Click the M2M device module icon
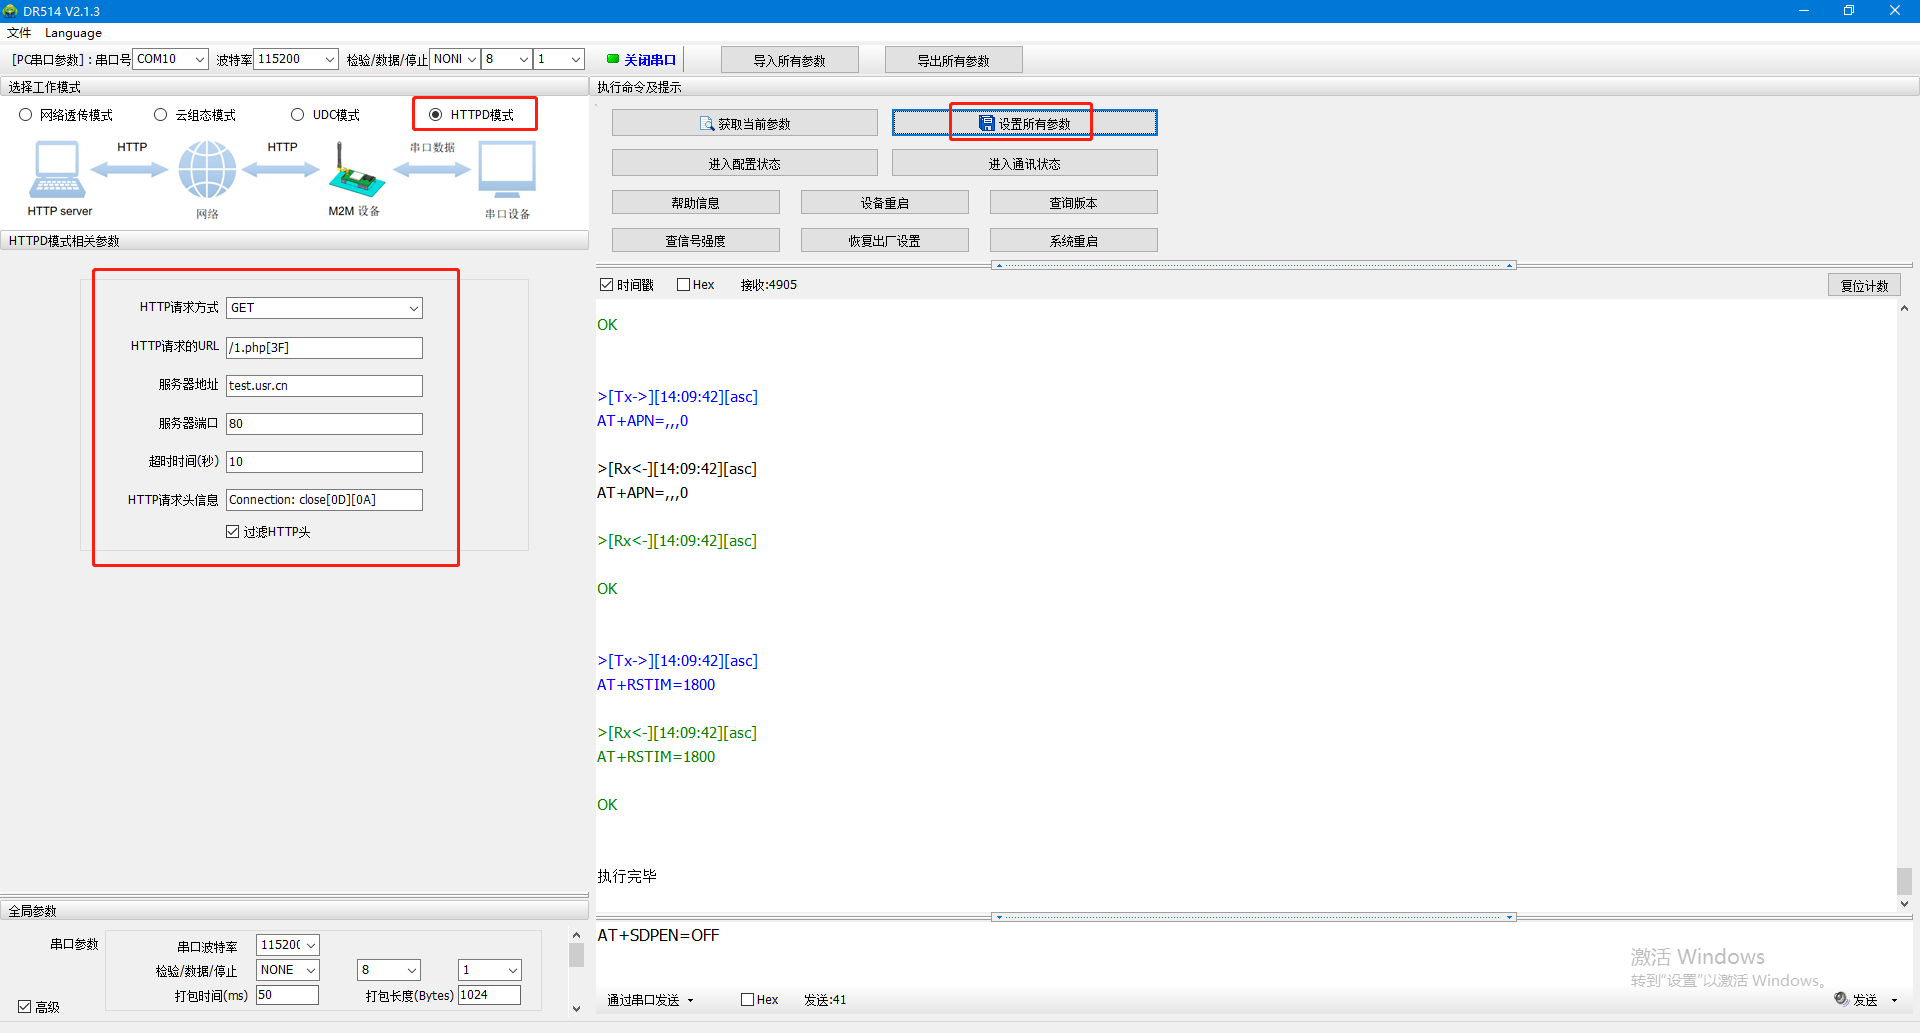1920x1033 pixels. coord(355,172)
